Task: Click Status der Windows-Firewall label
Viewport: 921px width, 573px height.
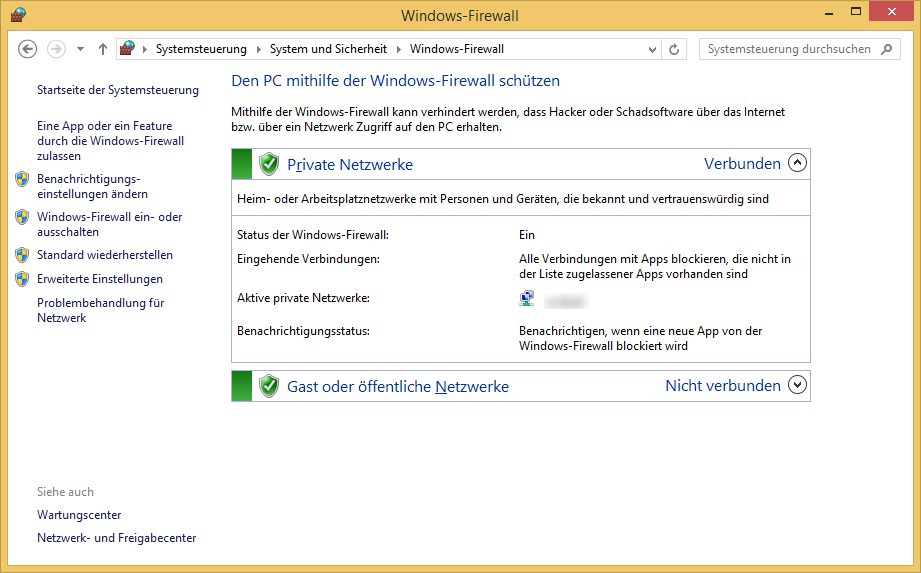Action: coord(313,235)
